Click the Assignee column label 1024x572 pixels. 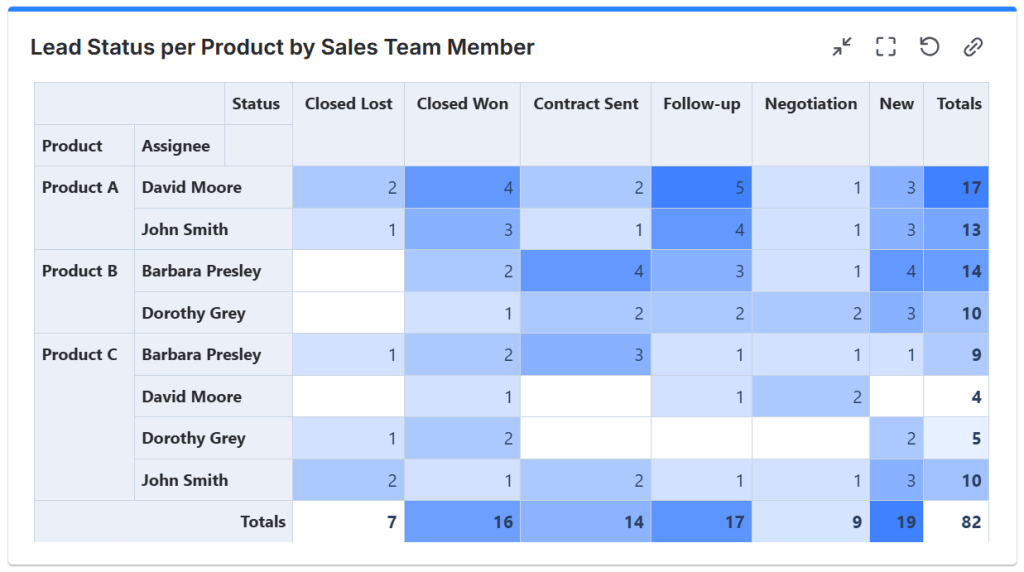176,146
